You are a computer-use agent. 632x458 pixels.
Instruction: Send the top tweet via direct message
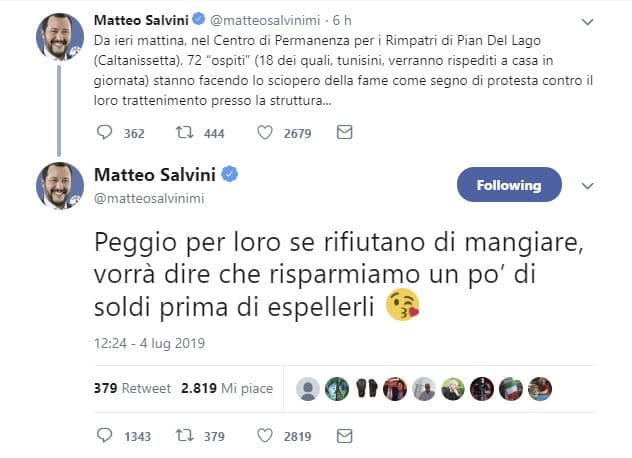[x=344, y=133]
